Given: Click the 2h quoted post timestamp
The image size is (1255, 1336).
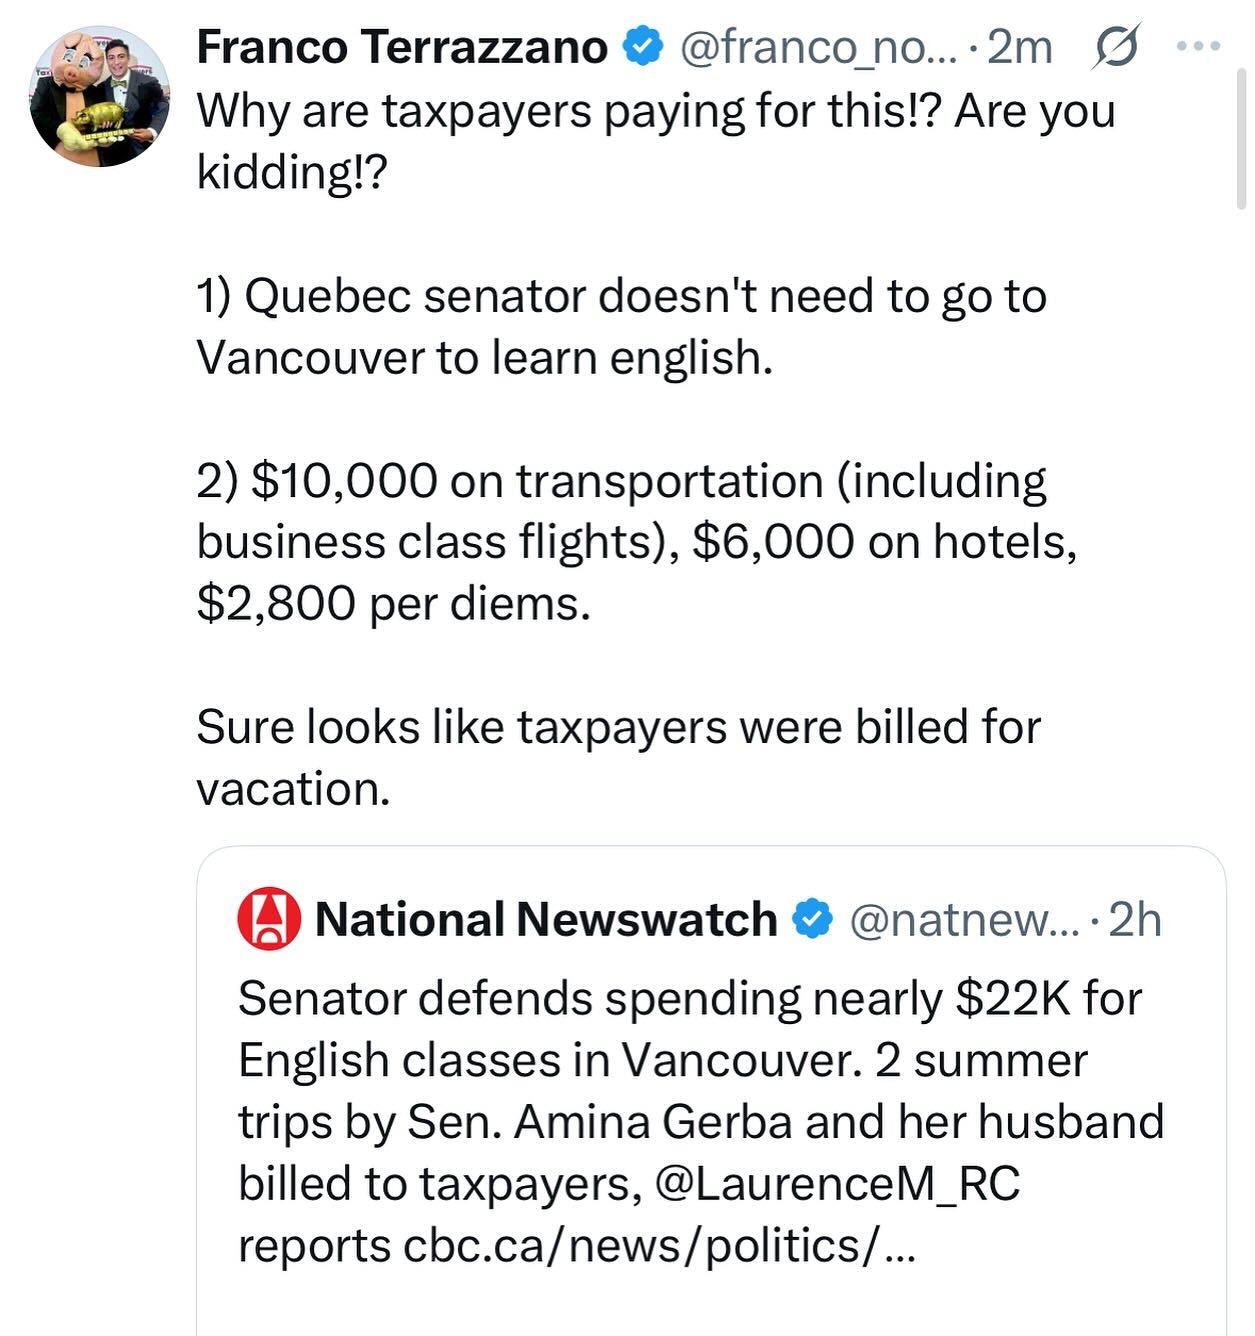Looking at the screenshot, I should pyautogui.click(x=1136, y=919).
